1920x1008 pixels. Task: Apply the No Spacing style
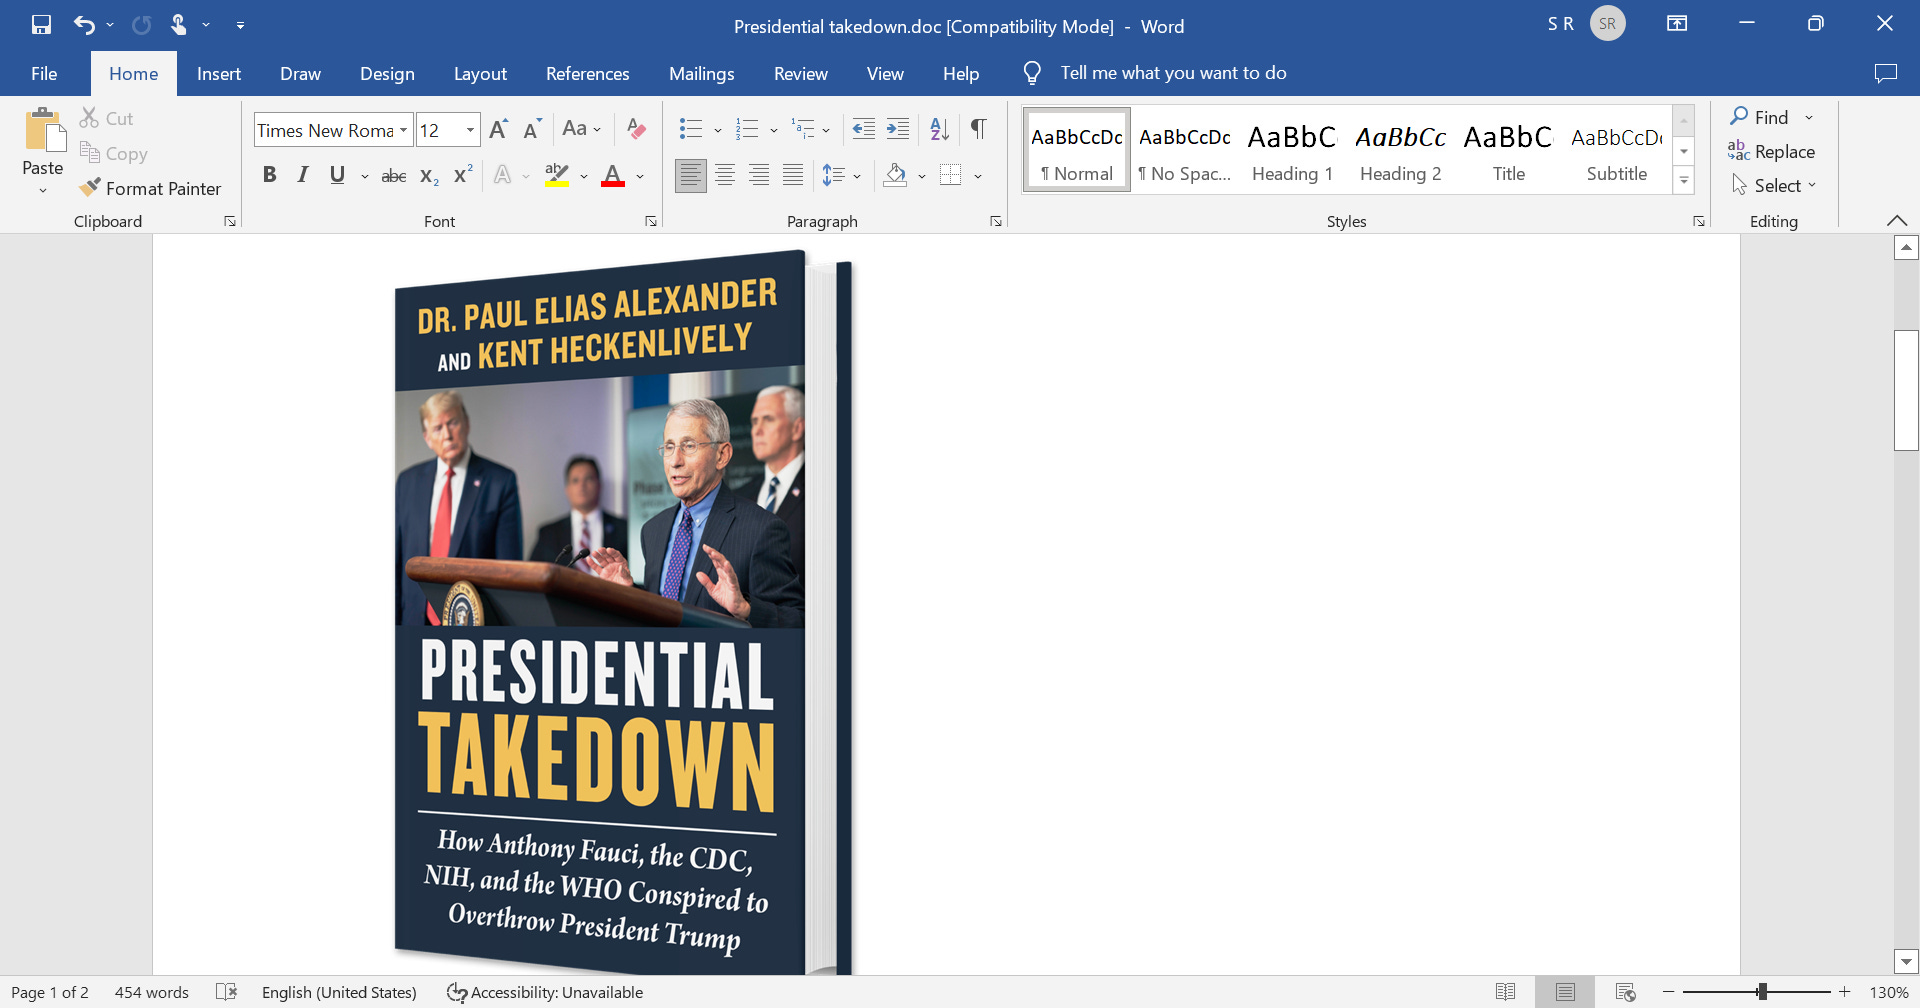click(1185, 150)
